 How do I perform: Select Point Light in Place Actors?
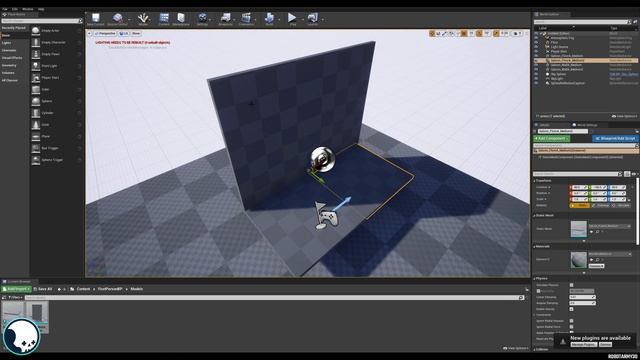(x=56, y=66)
